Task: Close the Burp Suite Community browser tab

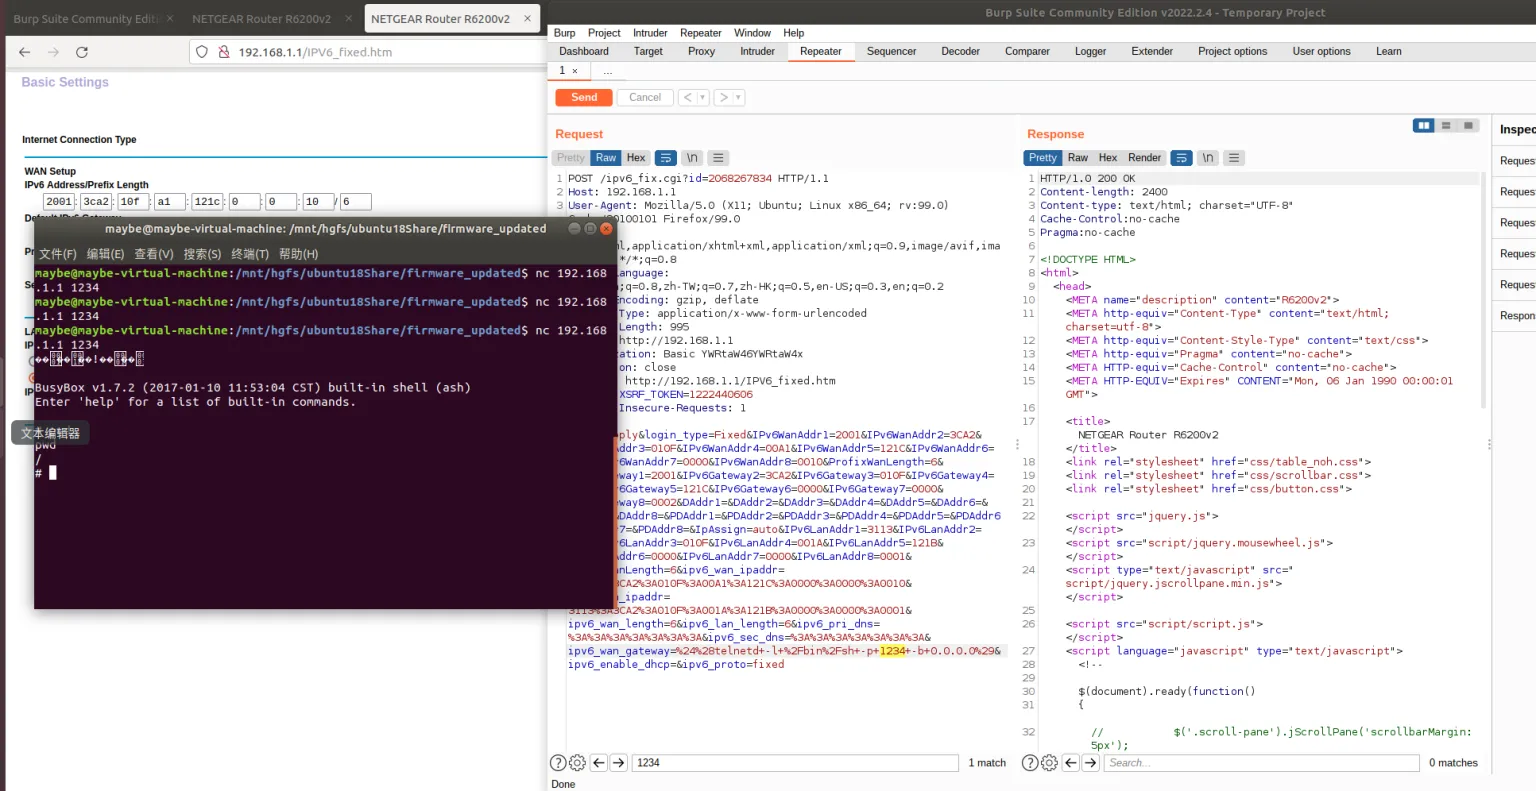Action: (x=169, y=18)
